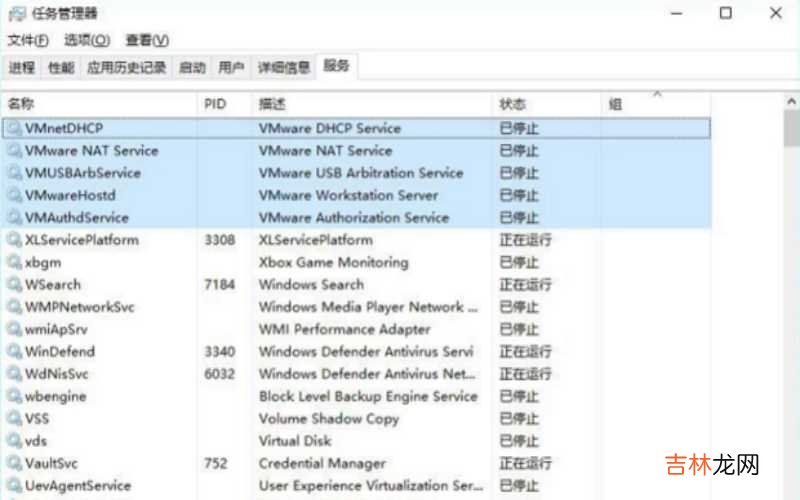Open the 应用历史记录 tab
This screenshot has height=500, width=800.
(126, 67)
